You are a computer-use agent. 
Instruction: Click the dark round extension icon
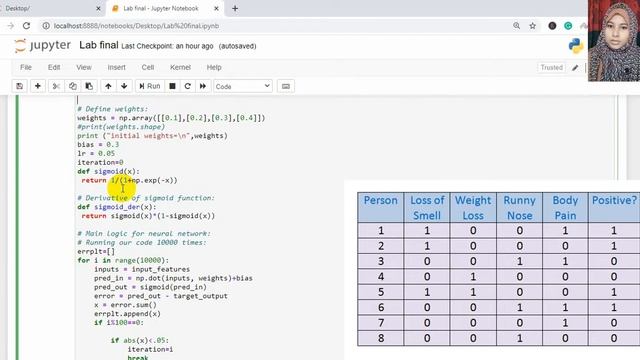coord(552,26)
